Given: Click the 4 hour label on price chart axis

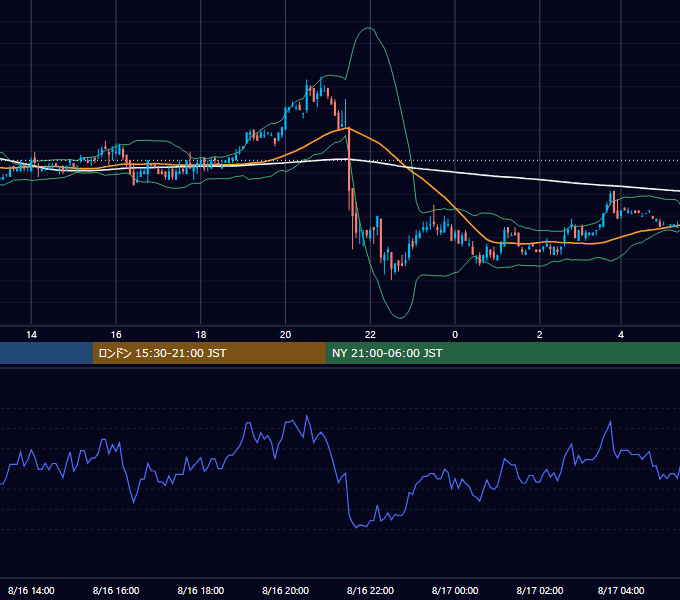Looking at the screenshot, I should pos(621,335).
